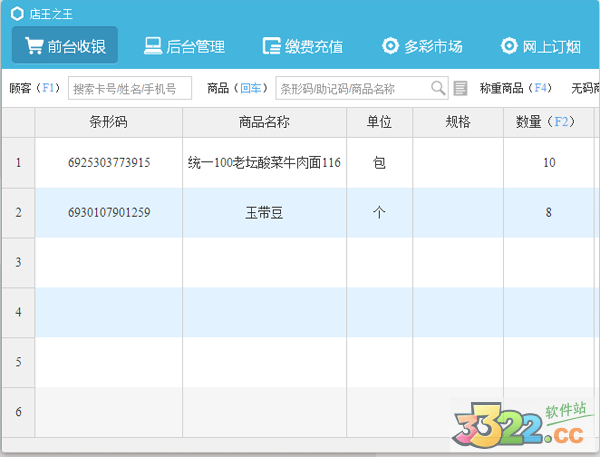The image size is (600, 457).
Task: Select barcode 6925303773915 cell
Action: click(x=109, y=163)
